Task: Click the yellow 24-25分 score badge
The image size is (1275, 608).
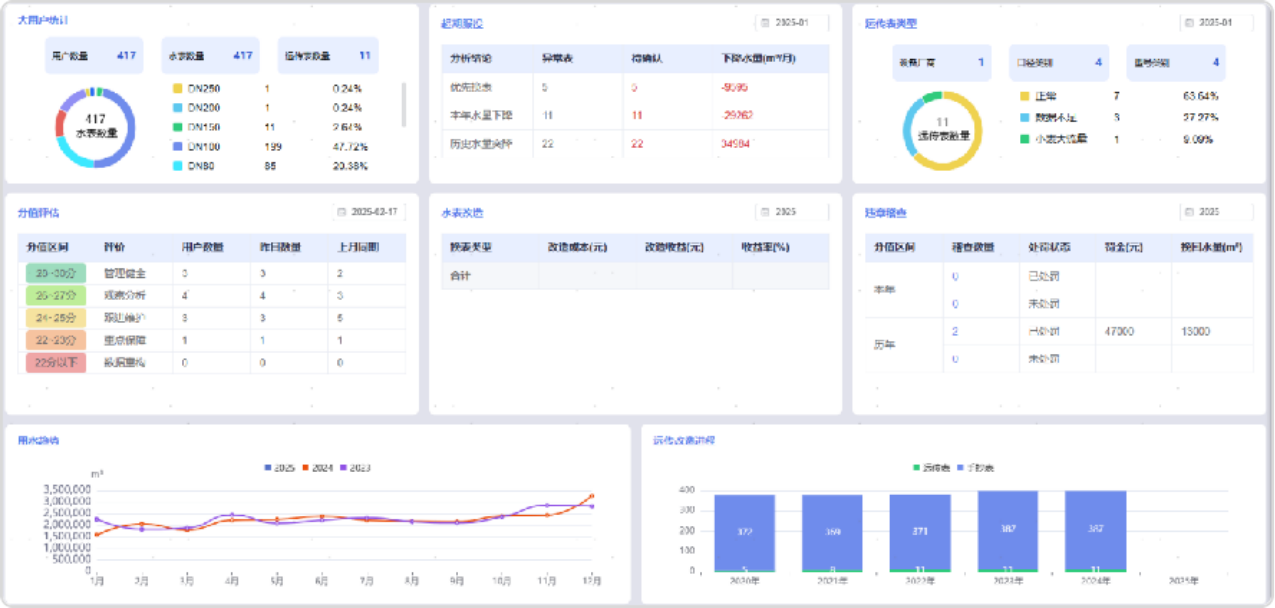Action: click(56, 318)
